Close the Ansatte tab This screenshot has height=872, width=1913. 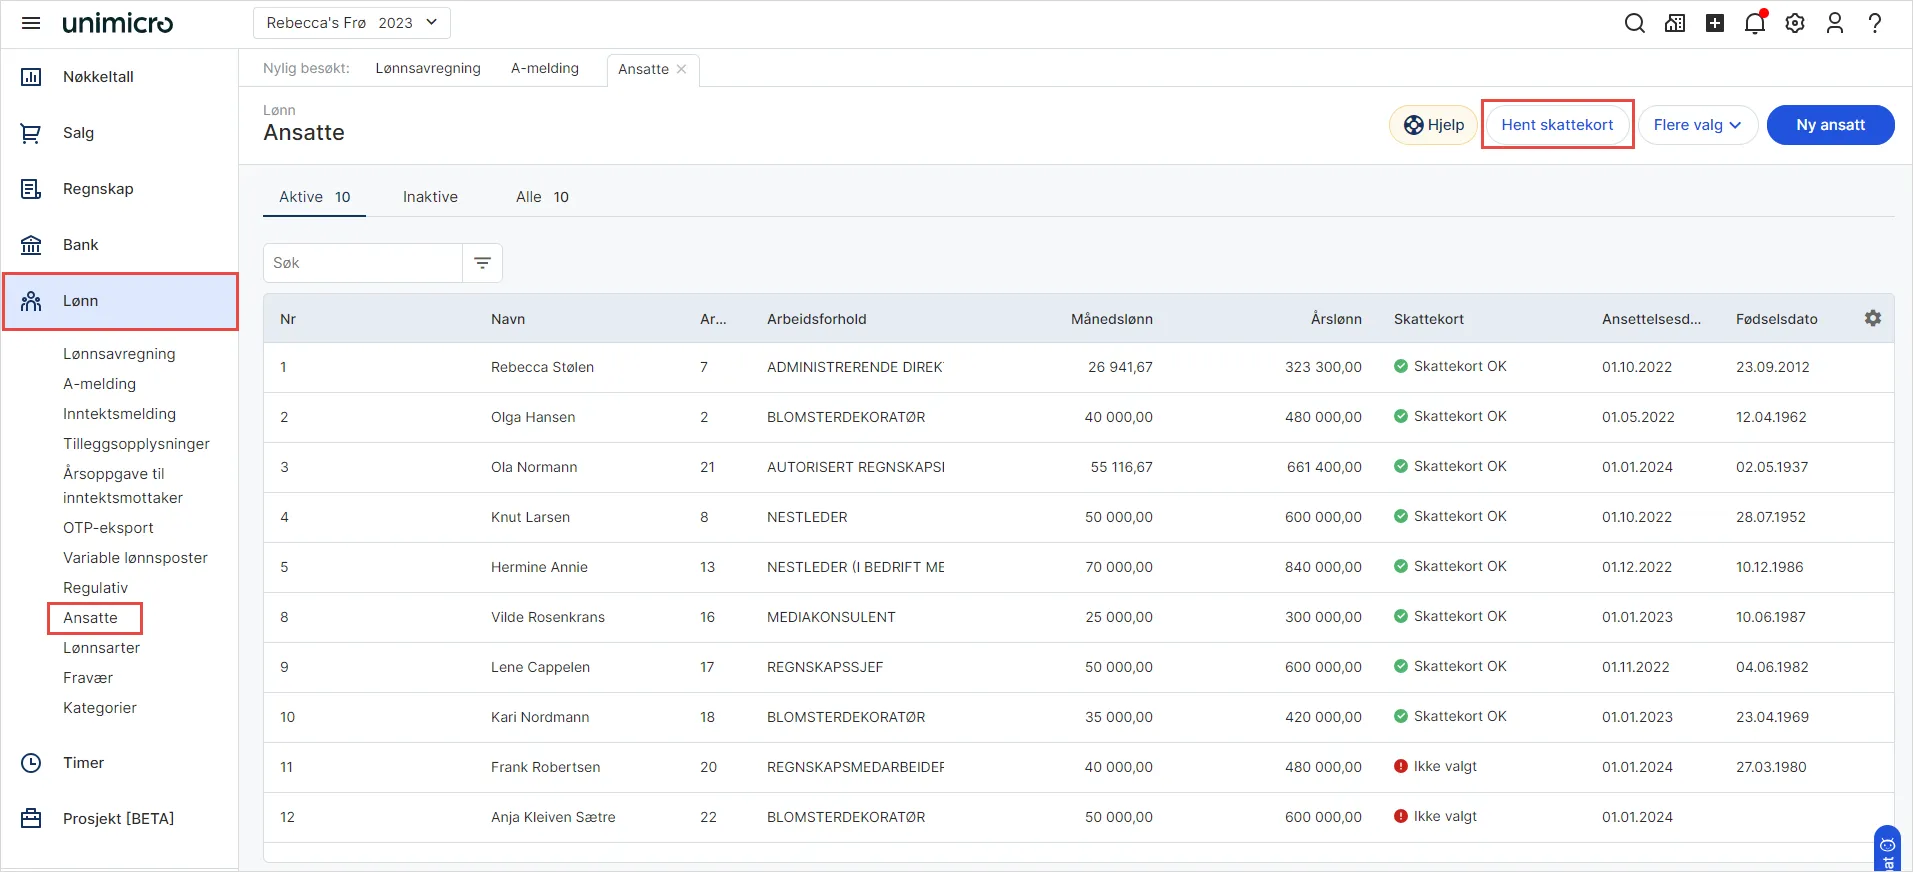pyautogui.click(x=682, y=69)
